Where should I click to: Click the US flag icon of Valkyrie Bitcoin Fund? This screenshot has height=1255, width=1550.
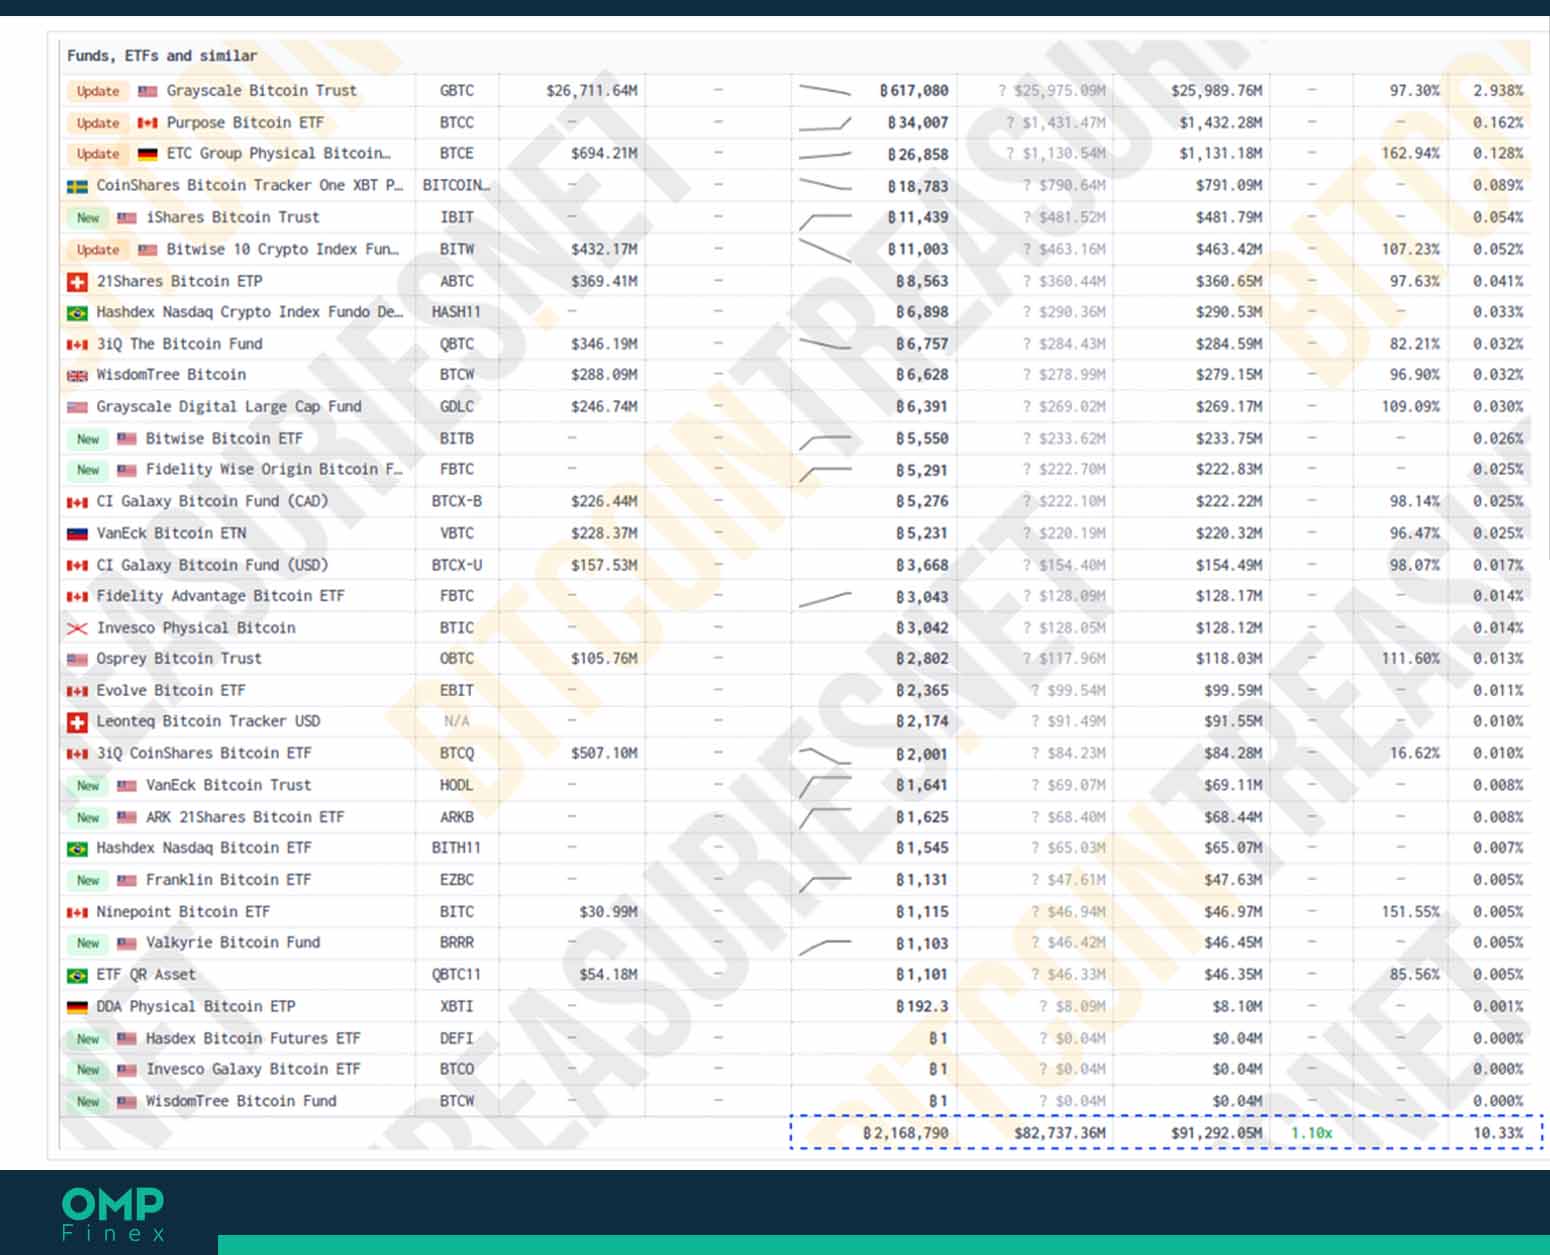tap(127, 943)
